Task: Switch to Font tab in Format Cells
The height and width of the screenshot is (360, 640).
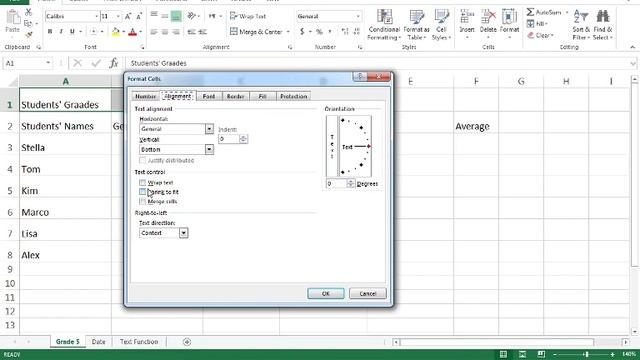Action: coord(209,96)
